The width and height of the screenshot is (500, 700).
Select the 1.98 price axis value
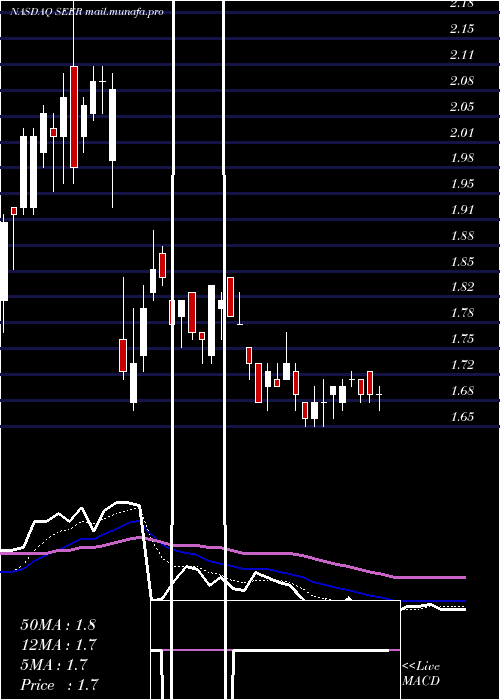click(462, 158)
